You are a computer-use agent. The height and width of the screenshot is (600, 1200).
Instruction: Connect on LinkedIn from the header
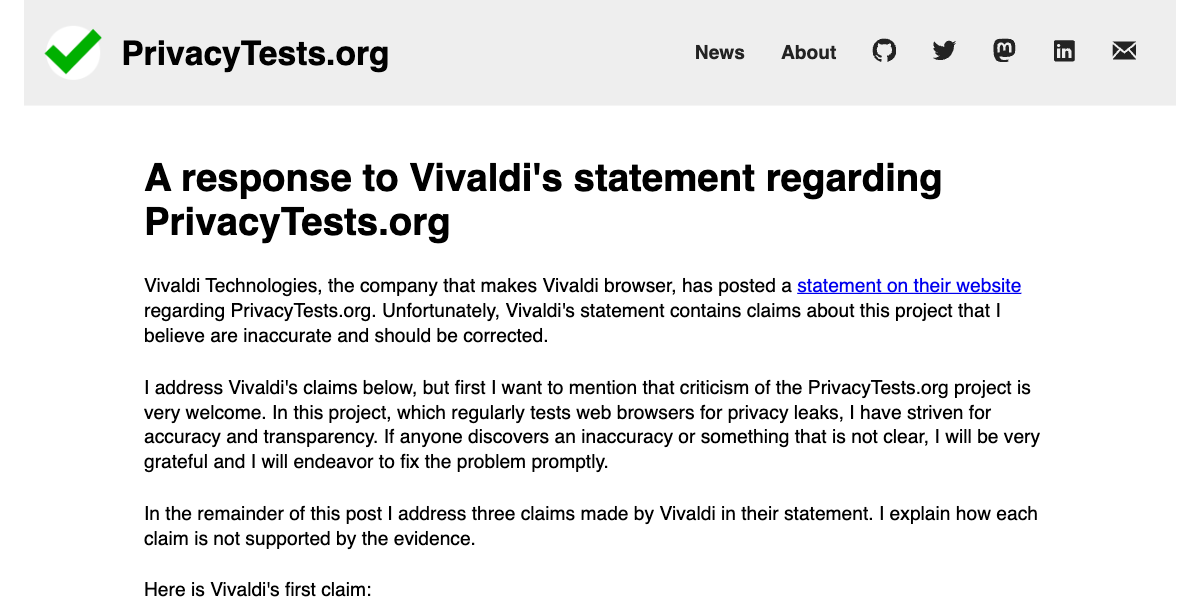(1064, 51)
